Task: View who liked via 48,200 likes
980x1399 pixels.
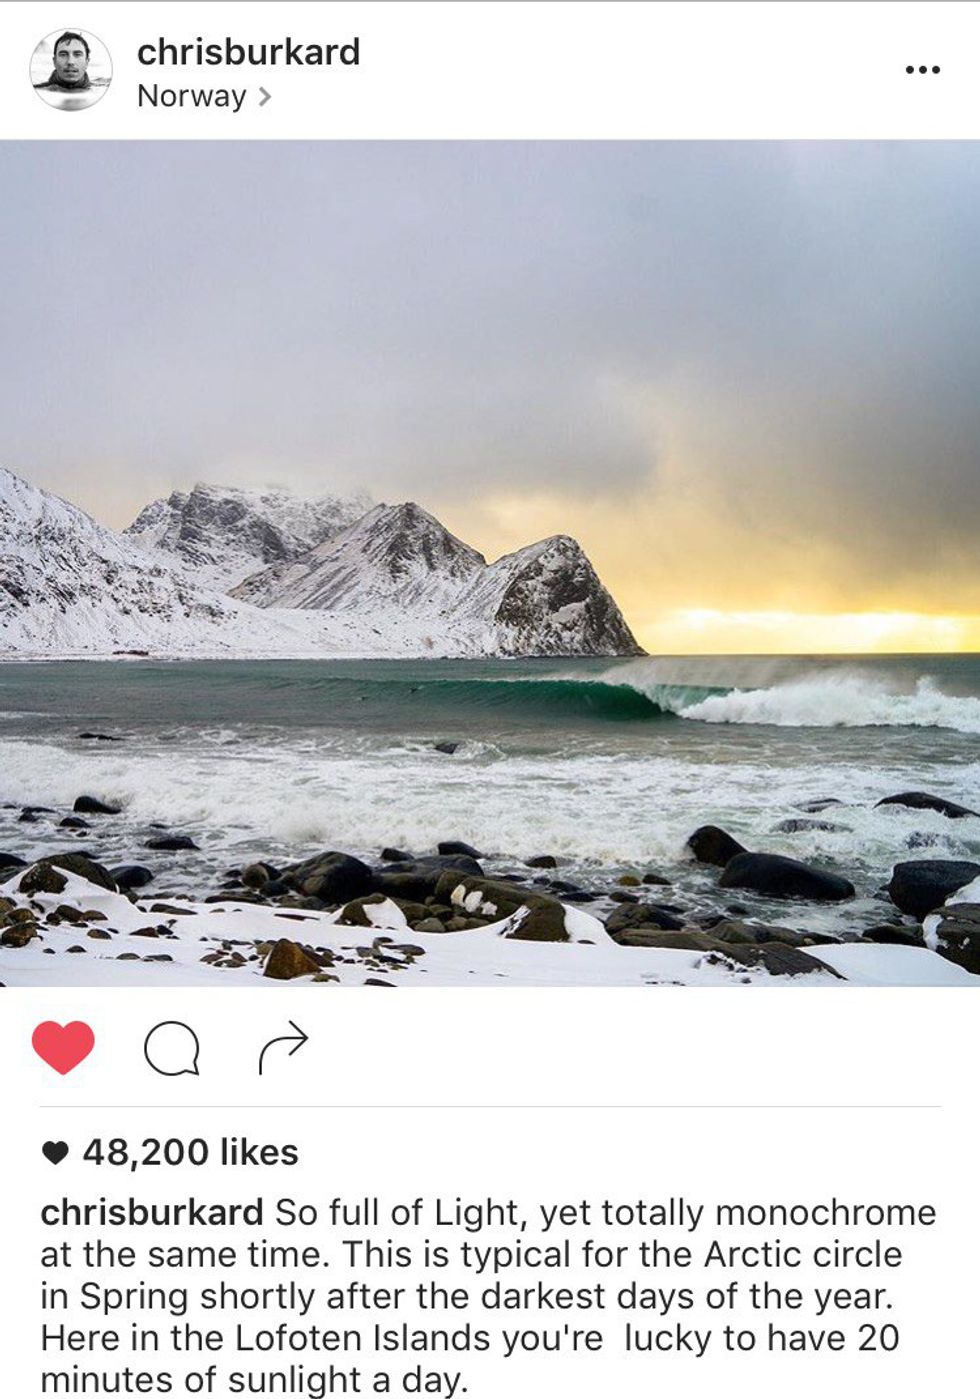Action: point(190,1152)
